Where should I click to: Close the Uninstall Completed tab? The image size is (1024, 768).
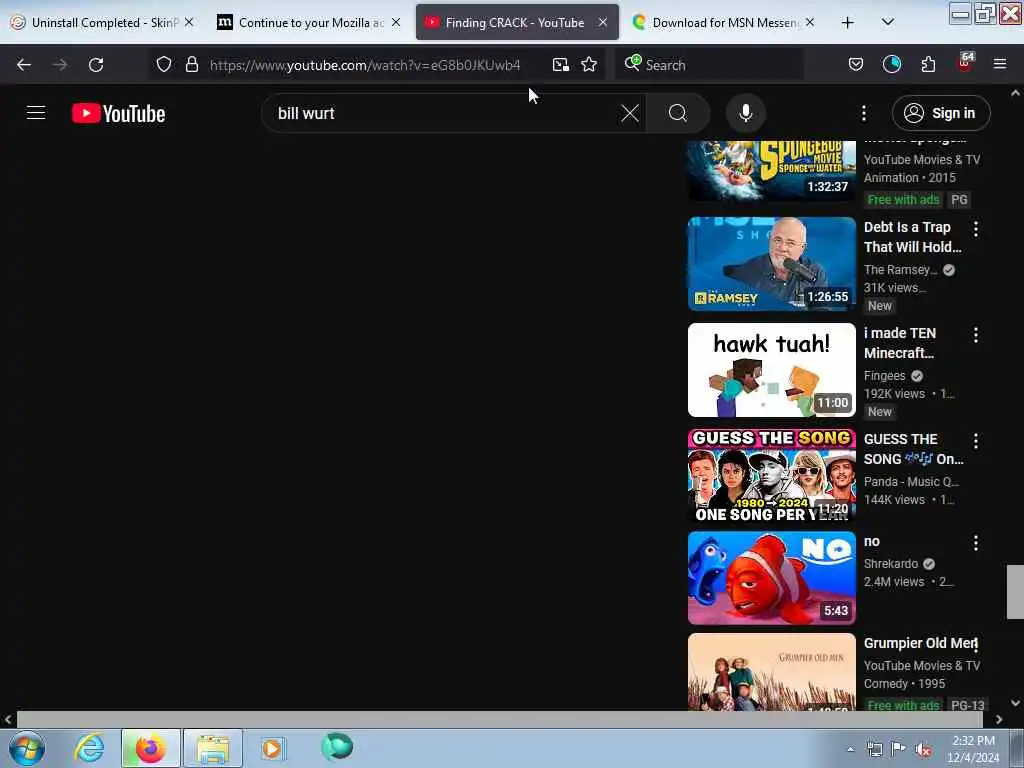point(189,22)
